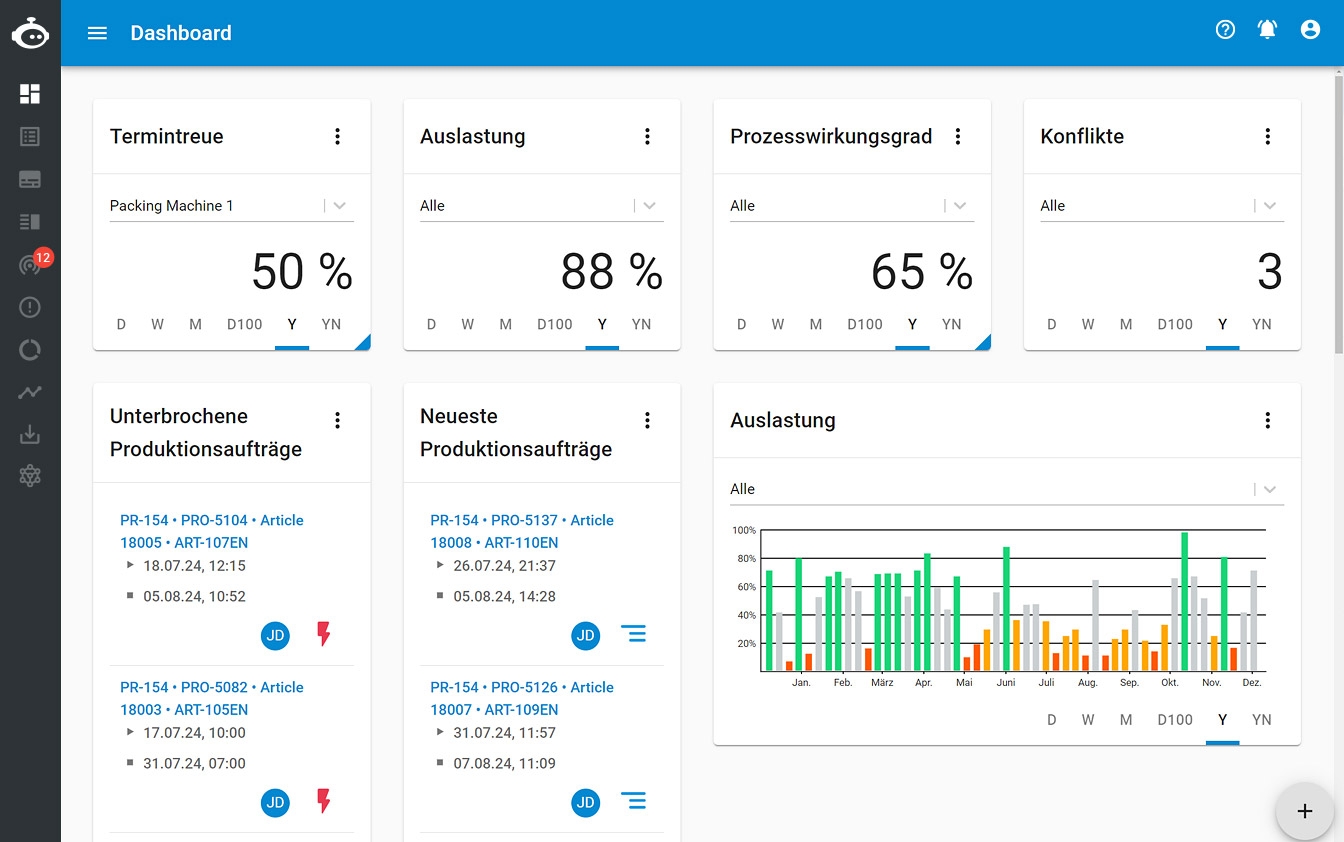This screenshot has width=1344, height=842.
Task: Open the donut chart sidebar icon
Action: pos(30,350)
